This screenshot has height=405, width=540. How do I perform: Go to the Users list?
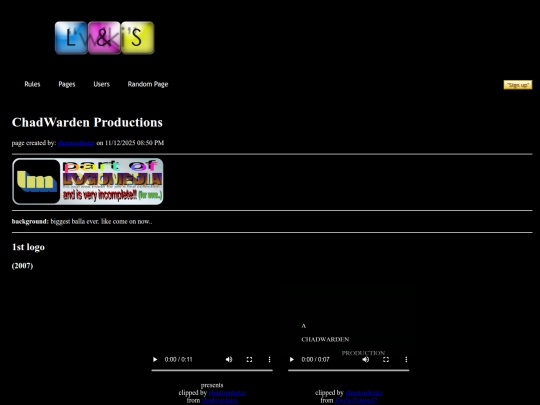pyautogui.click(x=102, y=84)
